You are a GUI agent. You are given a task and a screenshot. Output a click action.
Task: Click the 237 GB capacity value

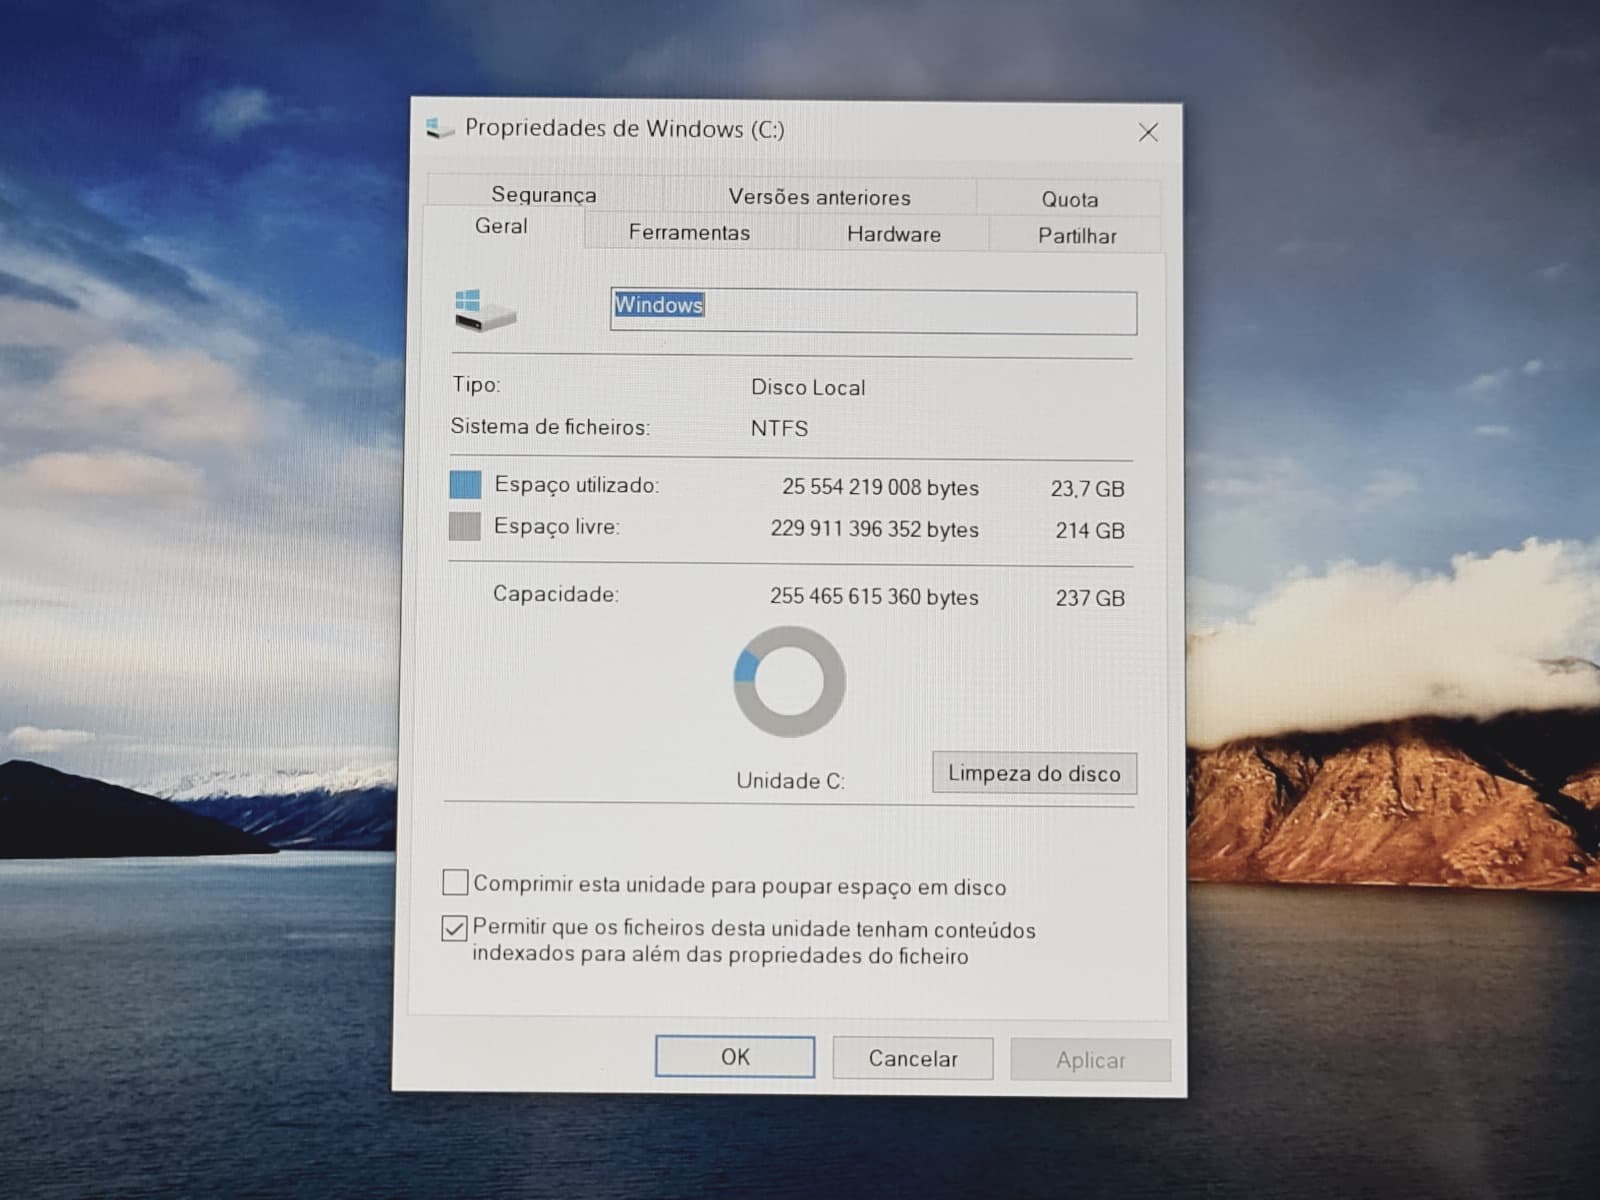pos(1090,598)
